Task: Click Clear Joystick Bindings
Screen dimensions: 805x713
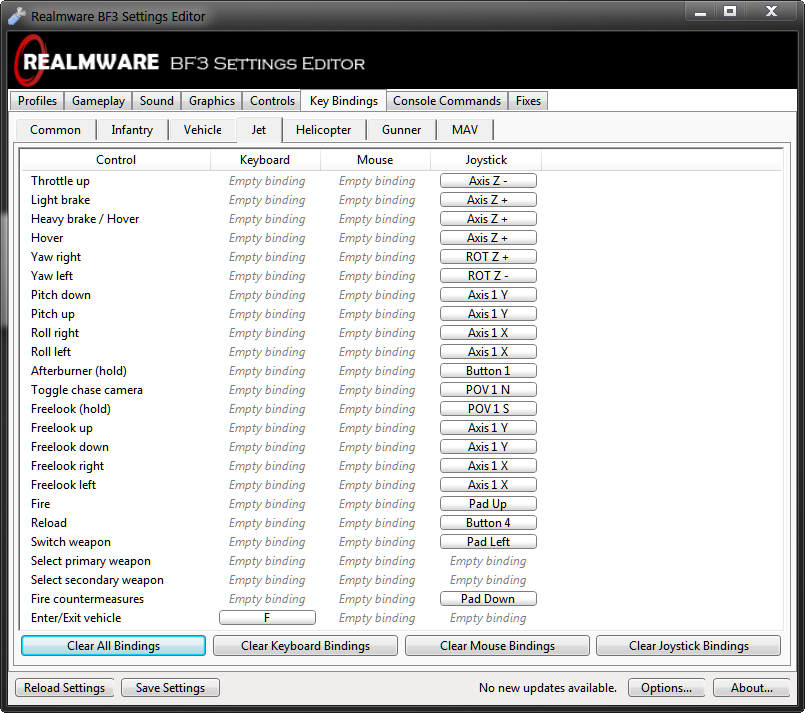Action: [x=688, y=646]
